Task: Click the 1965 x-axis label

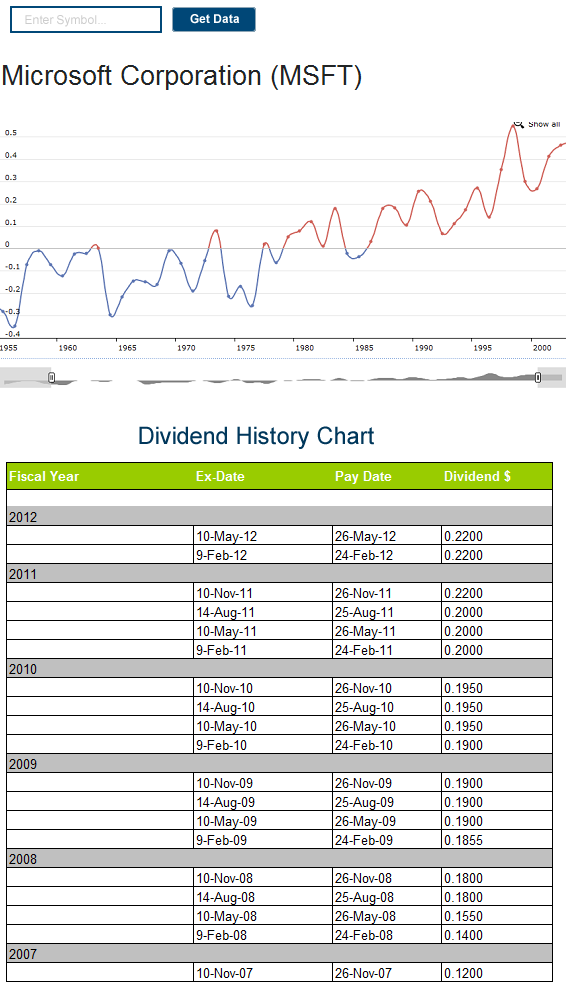Action: click(x=127, y=348)
